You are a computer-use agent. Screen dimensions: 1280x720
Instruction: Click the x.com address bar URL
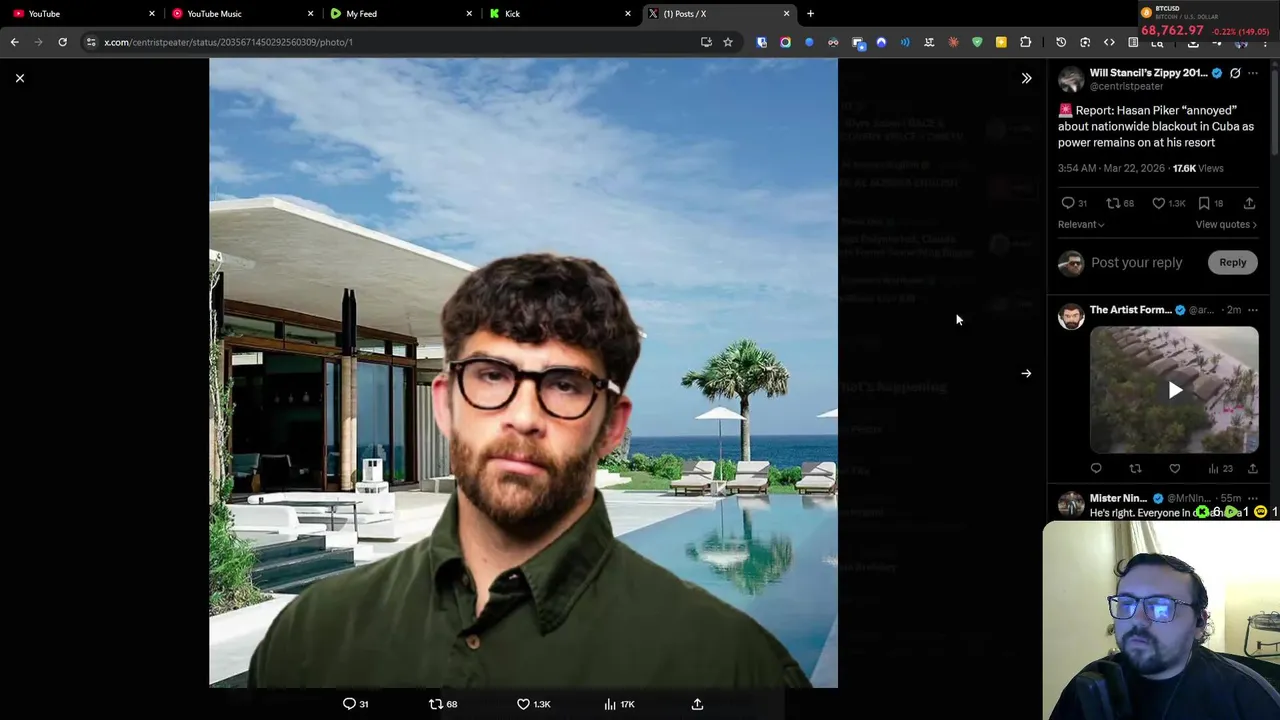tap(228, 42)
